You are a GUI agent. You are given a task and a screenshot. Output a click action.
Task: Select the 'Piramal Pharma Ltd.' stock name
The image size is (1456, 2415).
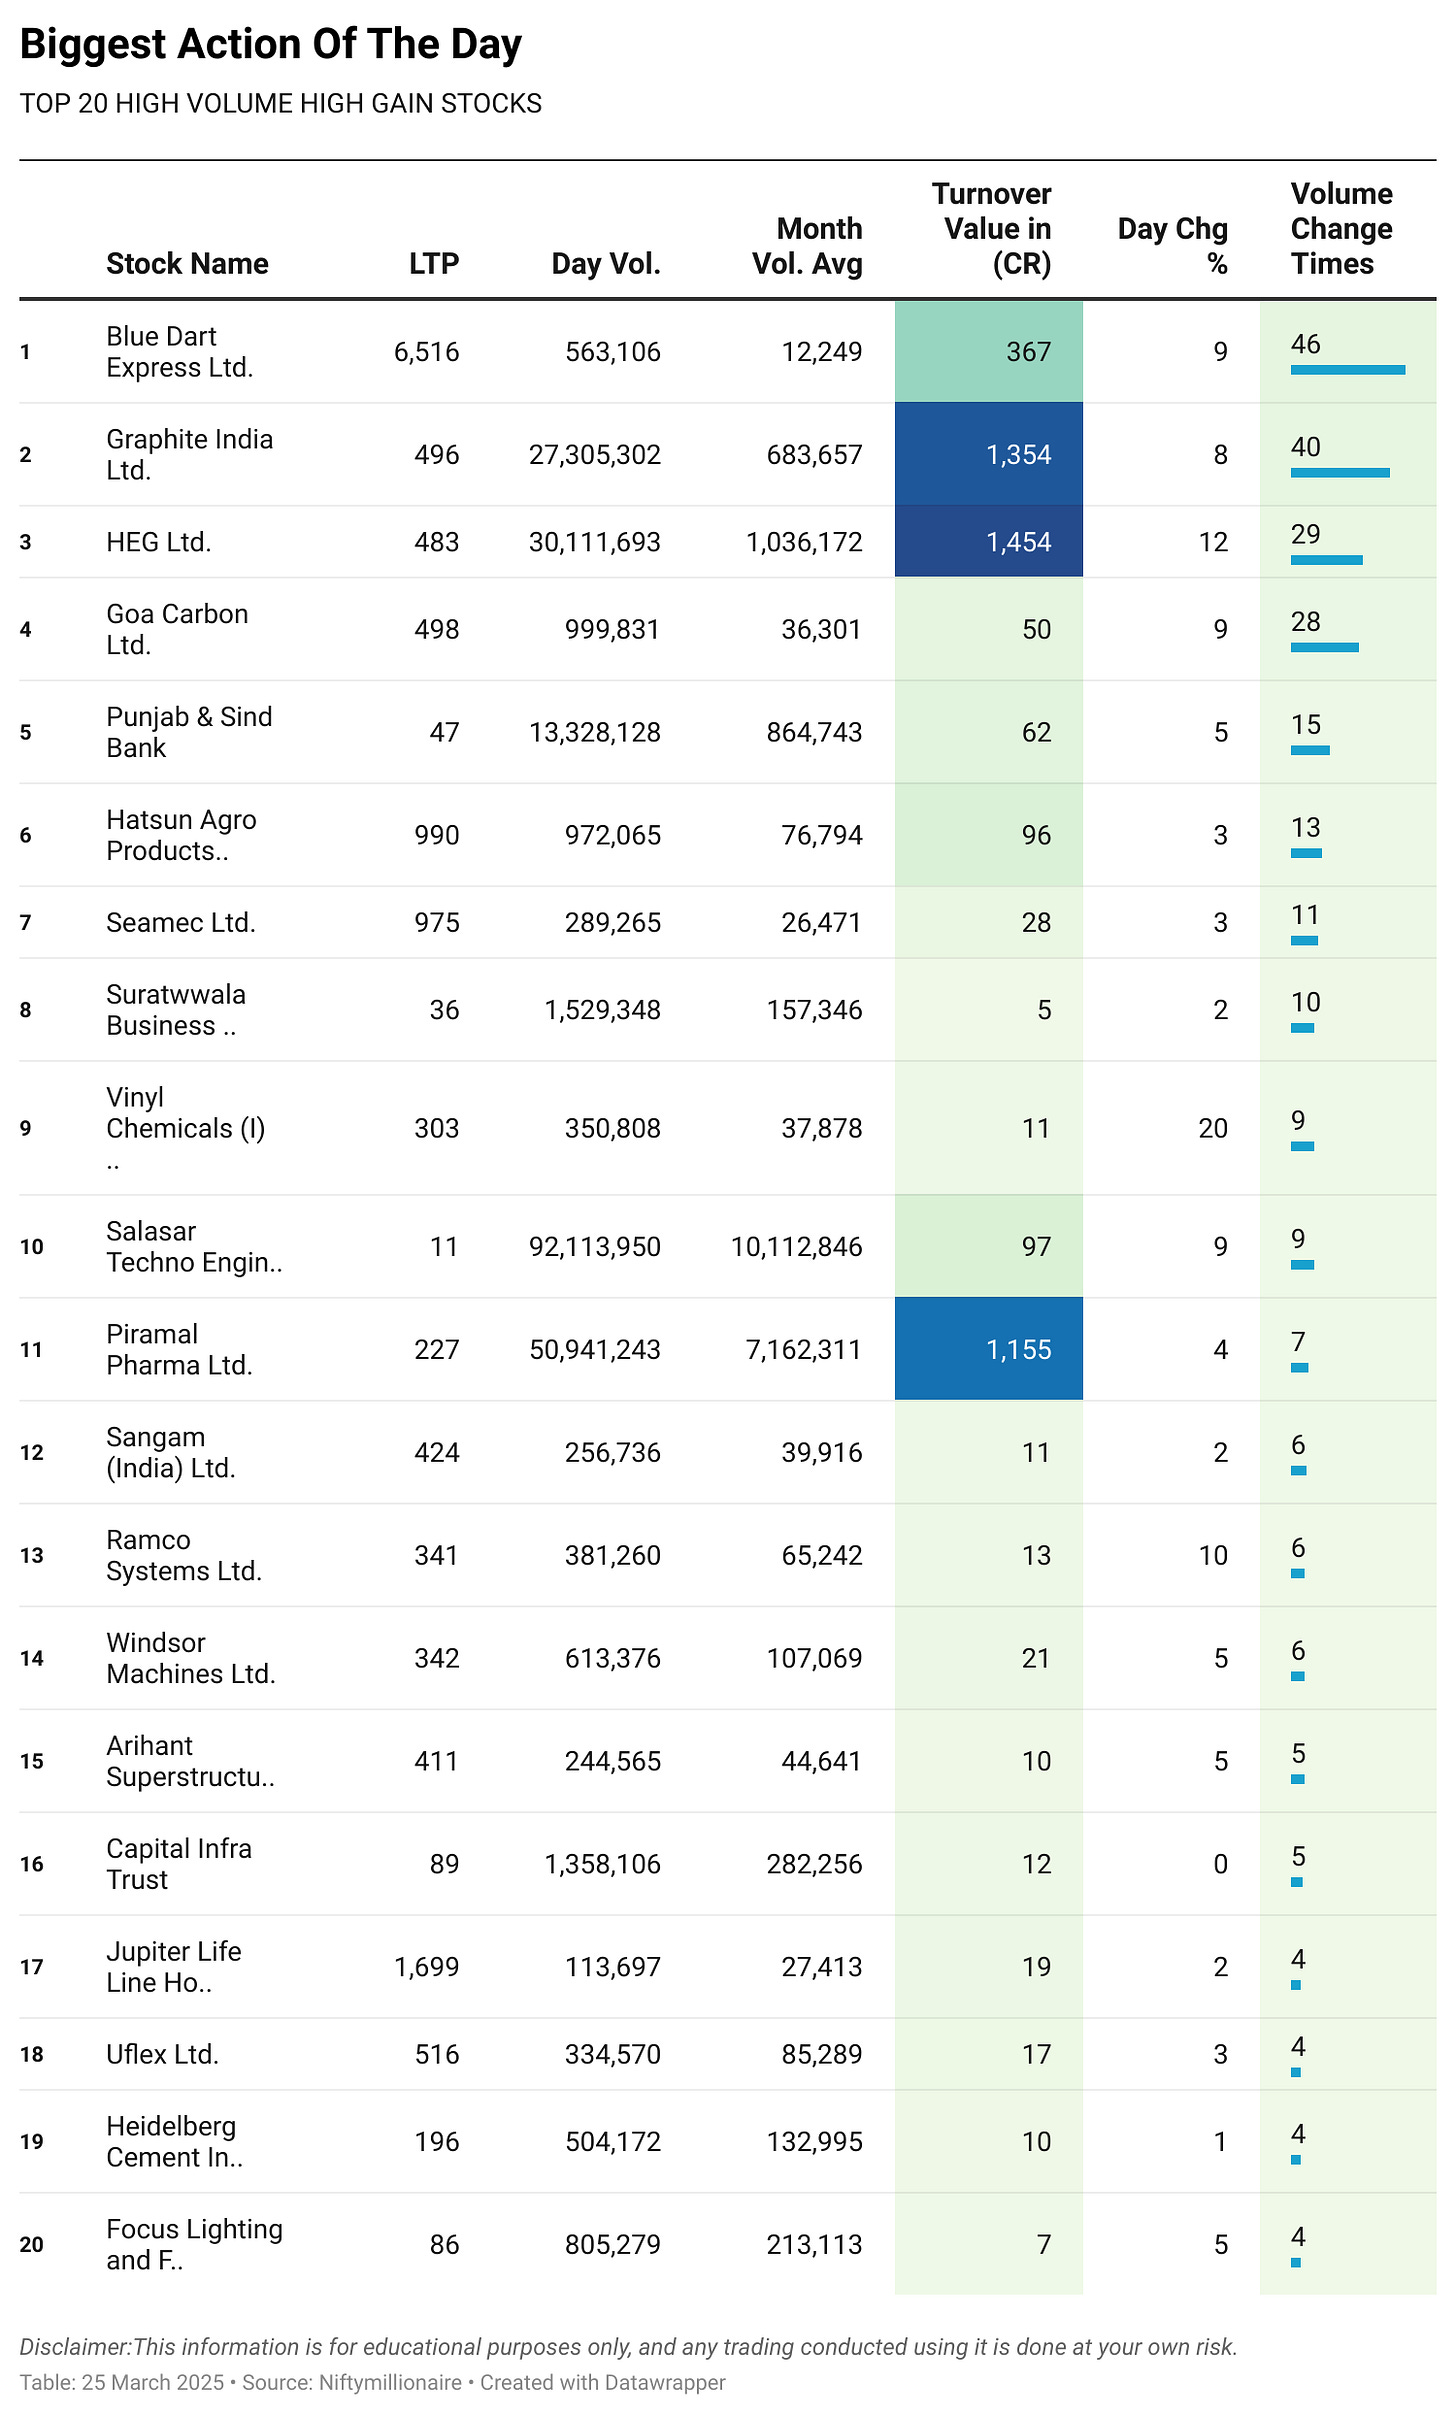pyautogui.click(x=180, y=1350)
